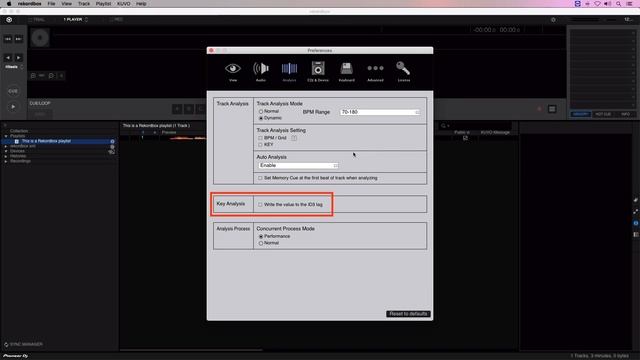Expand the Devices tree node
Screen dimensions: 640x360
6,151
